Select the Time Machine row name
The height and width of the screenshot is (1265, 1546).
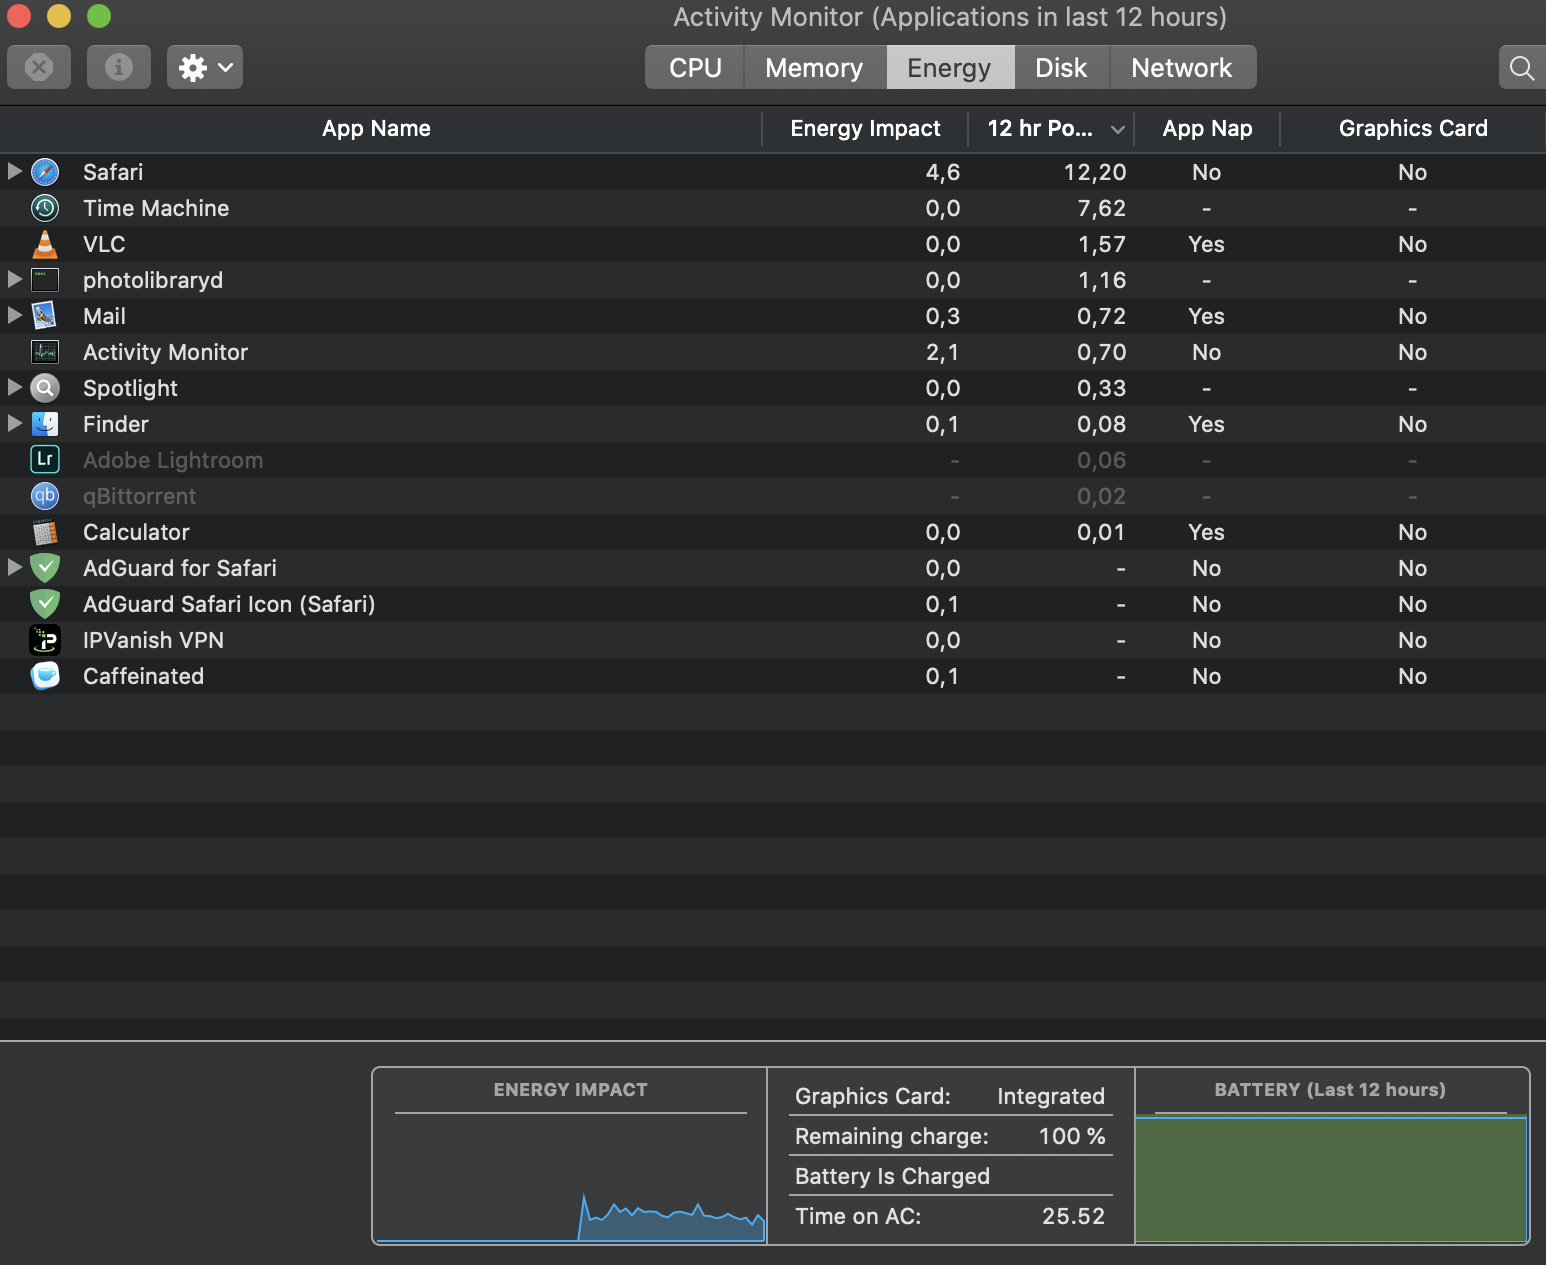pyautogui.click(x=156, y=208)
